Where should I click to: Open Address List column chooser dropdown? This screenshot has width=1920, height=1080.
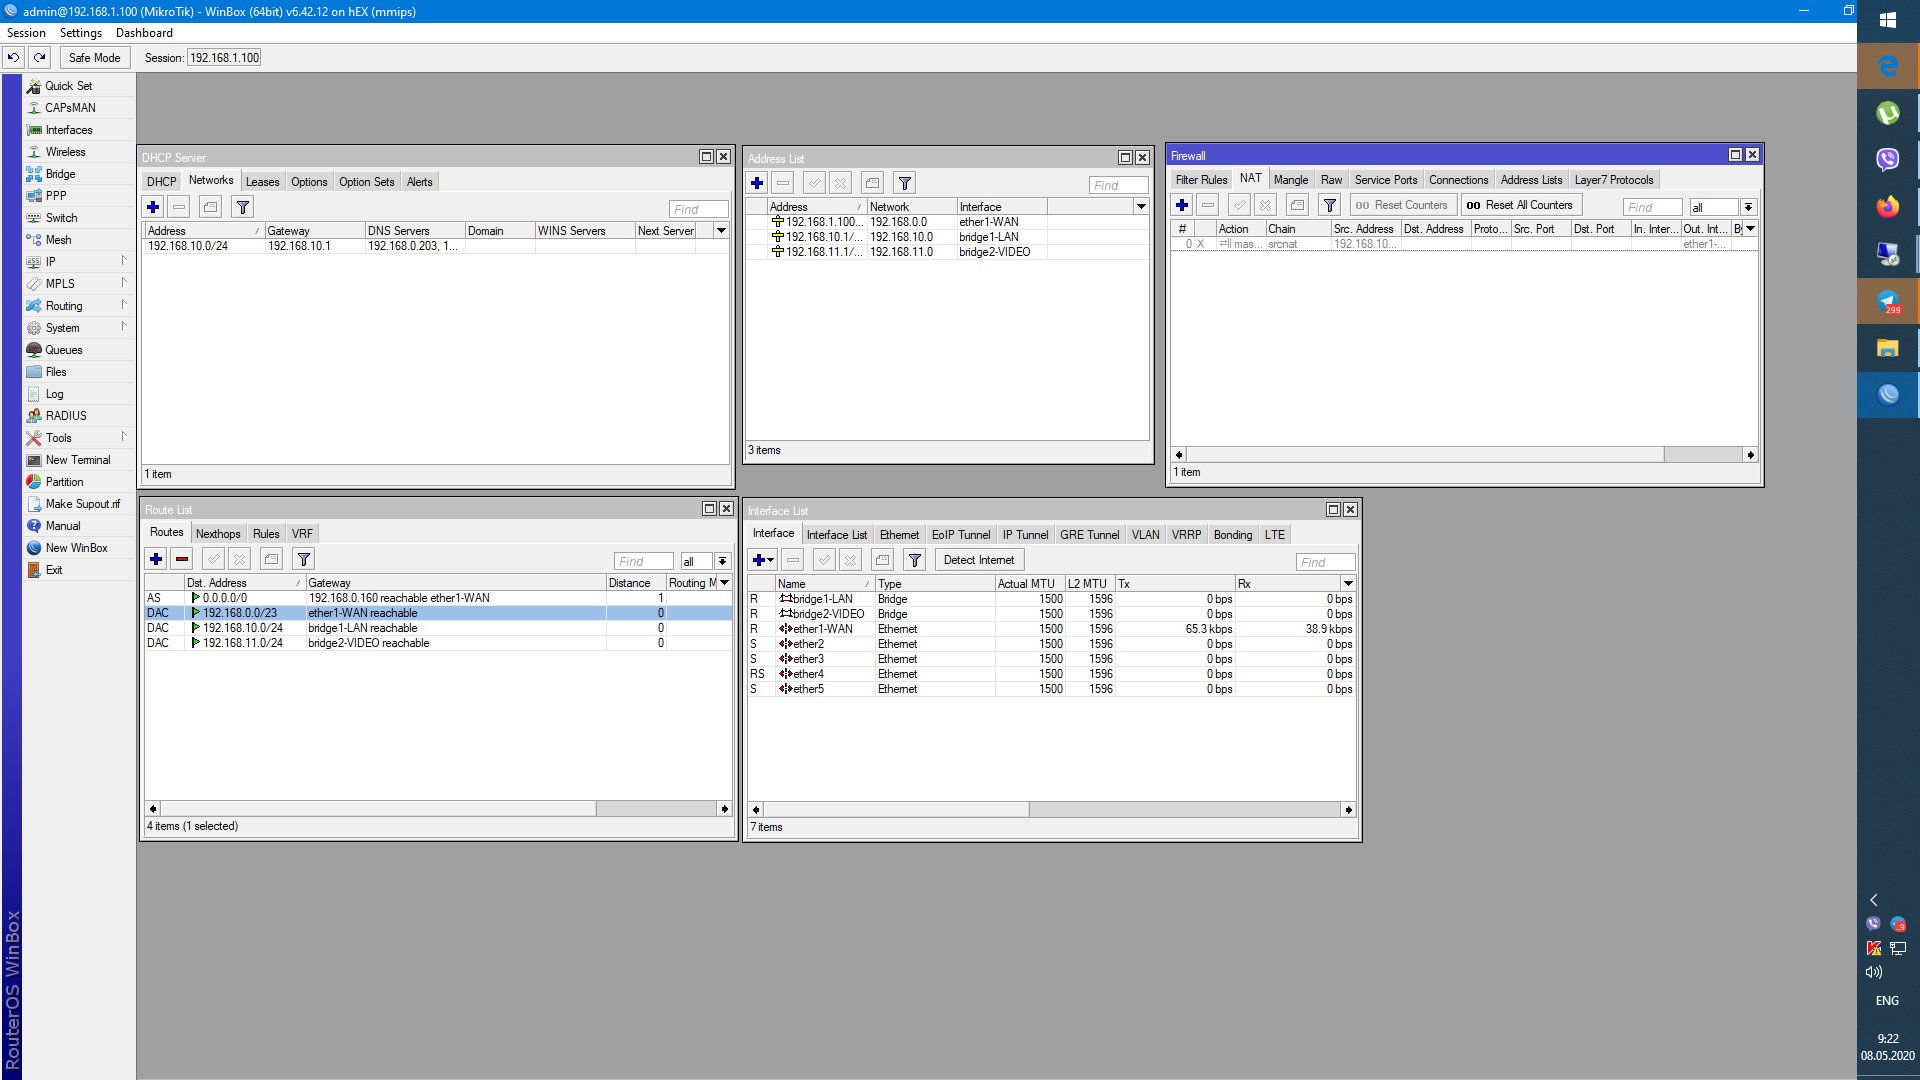point(1140,207)
